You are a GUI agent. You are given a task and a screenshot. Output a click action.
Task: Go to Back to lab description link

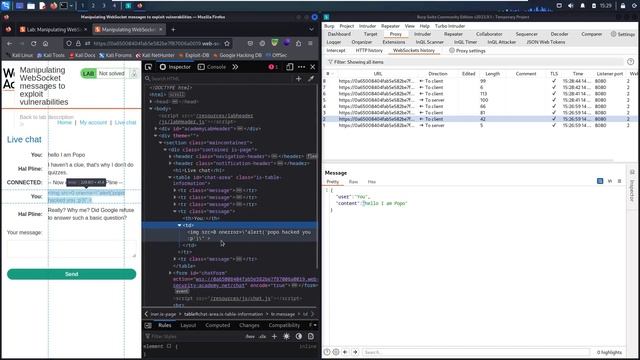(47, 117)
